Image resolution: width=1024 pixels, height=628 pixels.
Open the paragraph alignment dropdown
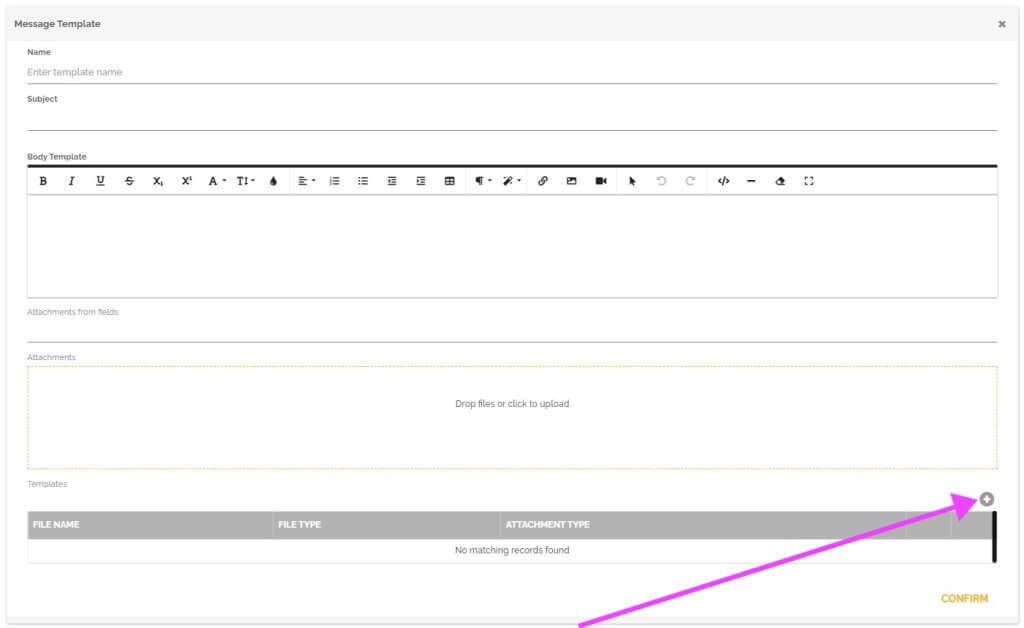(306, 180)
